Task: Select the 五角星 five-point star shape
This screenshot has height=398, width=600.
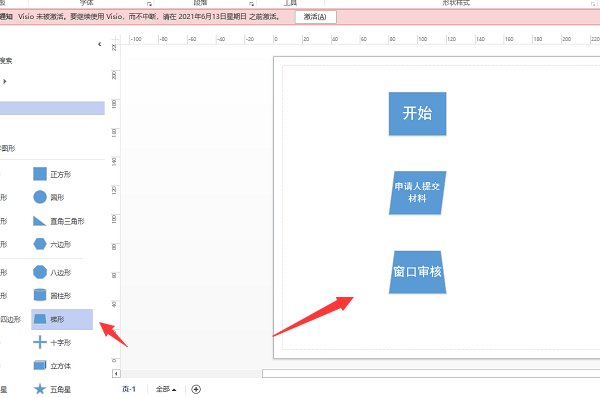Action: [52, 389]
